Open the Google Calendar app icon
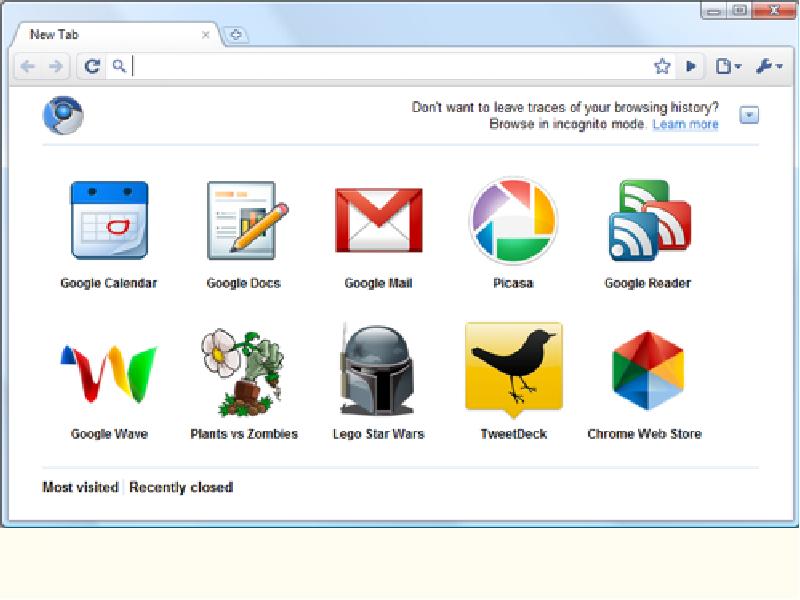800x600 pixels. coord(110,220)
